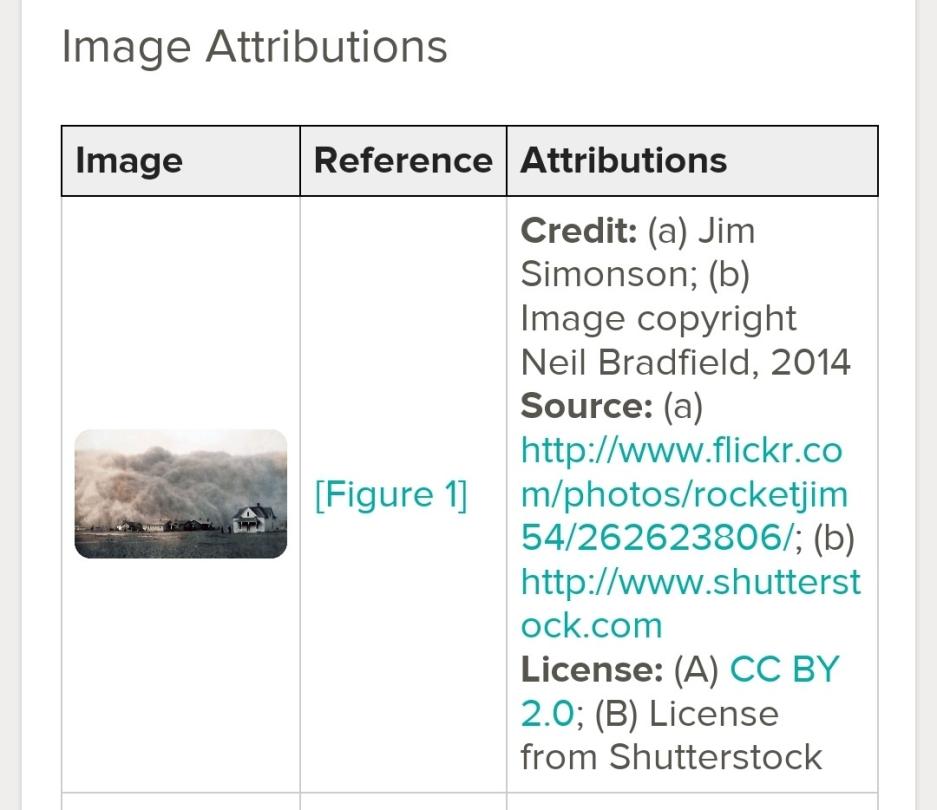The image size is (937, 810).
Task: Click the 'from Shutterstock' license text
Action: (671, 757)
